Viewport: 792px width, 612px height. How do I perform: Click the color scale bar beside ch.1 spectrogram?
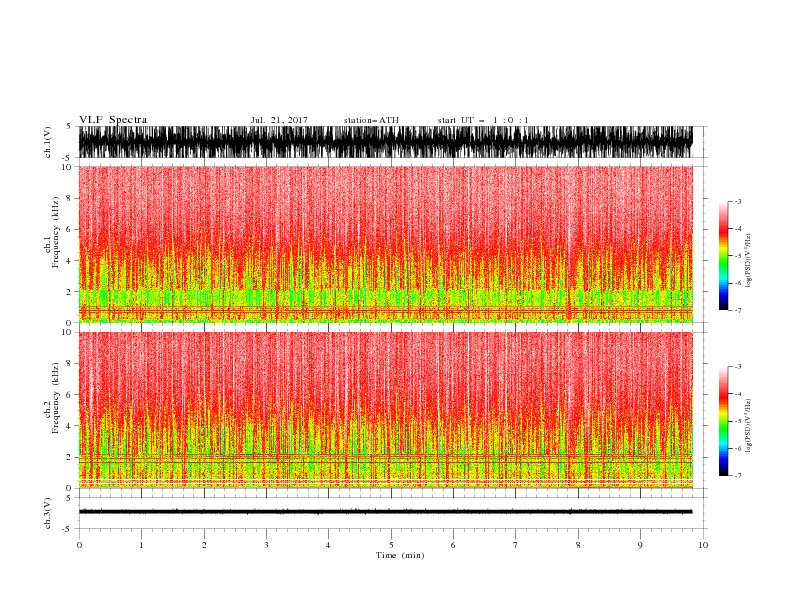723,255
